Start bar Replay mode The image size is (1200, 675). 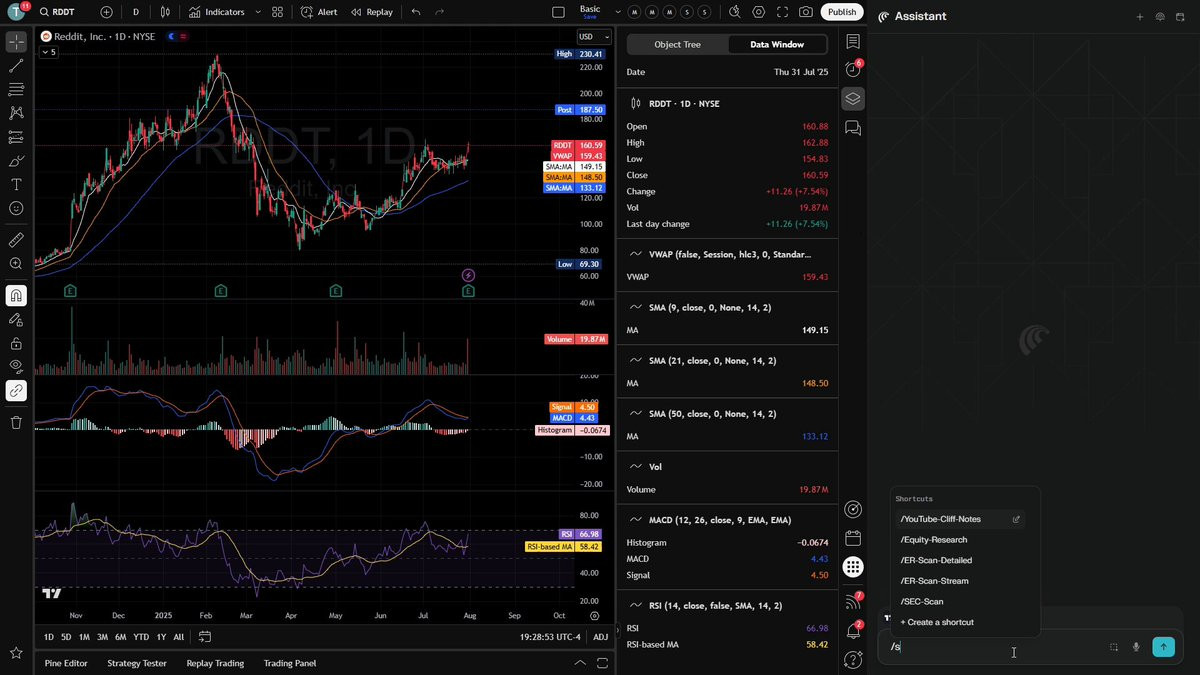click(372, 12)
